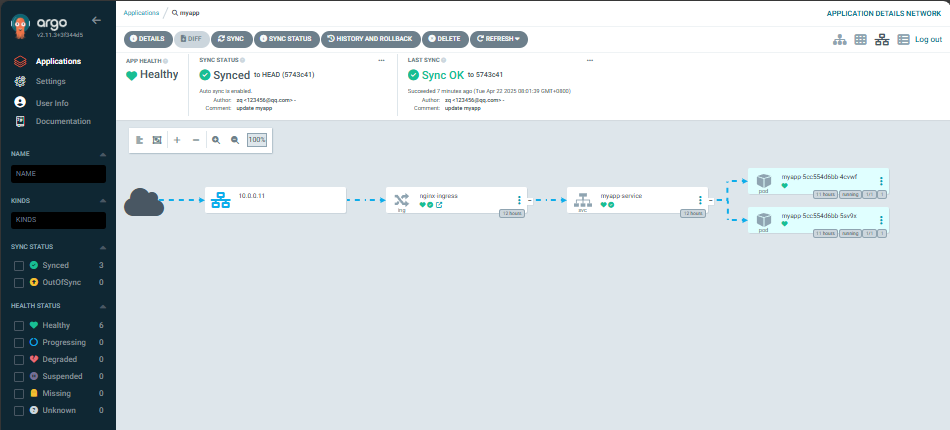Open the 5sv9x pod three-dot menu
Image resolution: width=950 pixels, height=430 pixels.
pos(881,220)
